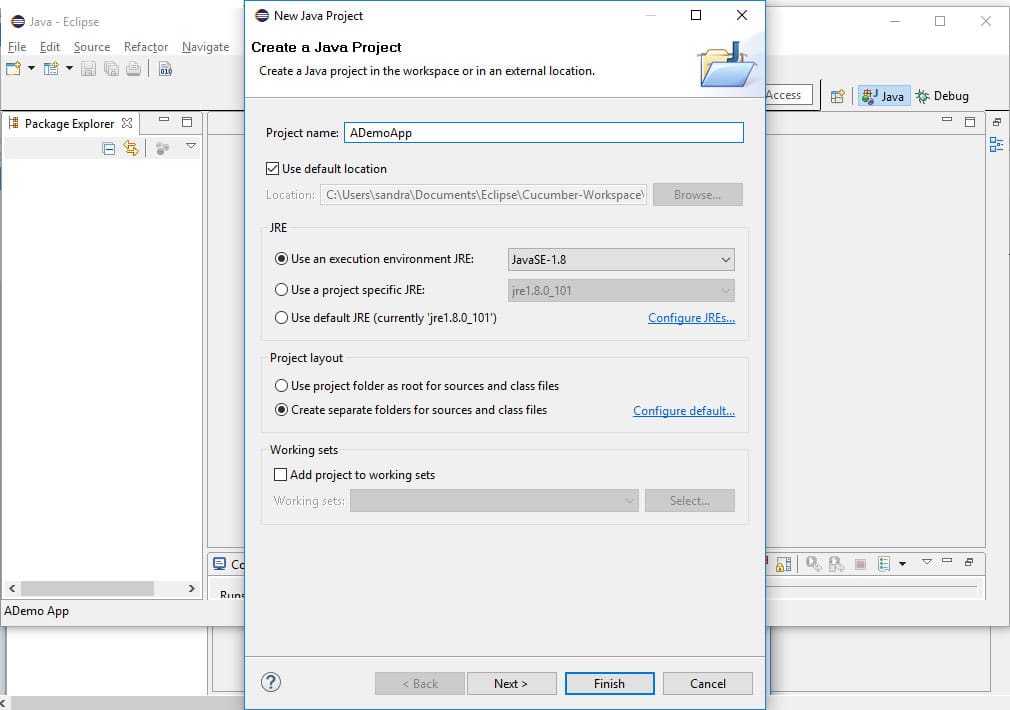The width and height of the screenshot is (1010, 710).
Task: Click the grayed-out Select working sets button
Action: [690, 501]
